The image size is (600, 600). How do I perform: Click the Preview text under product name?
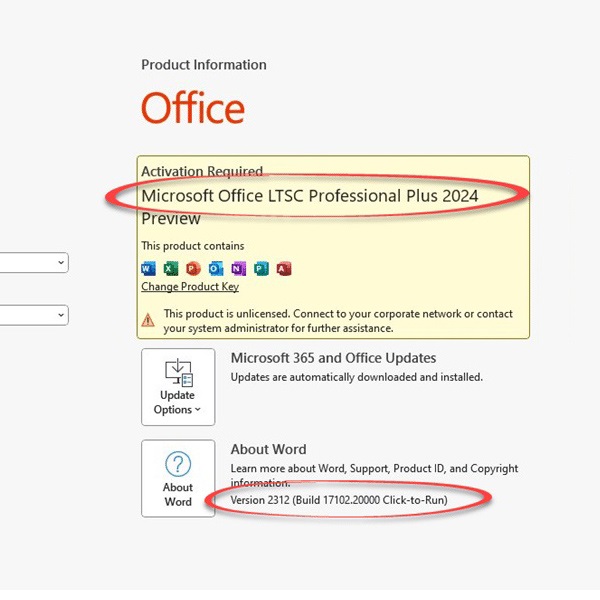[171, 219]
